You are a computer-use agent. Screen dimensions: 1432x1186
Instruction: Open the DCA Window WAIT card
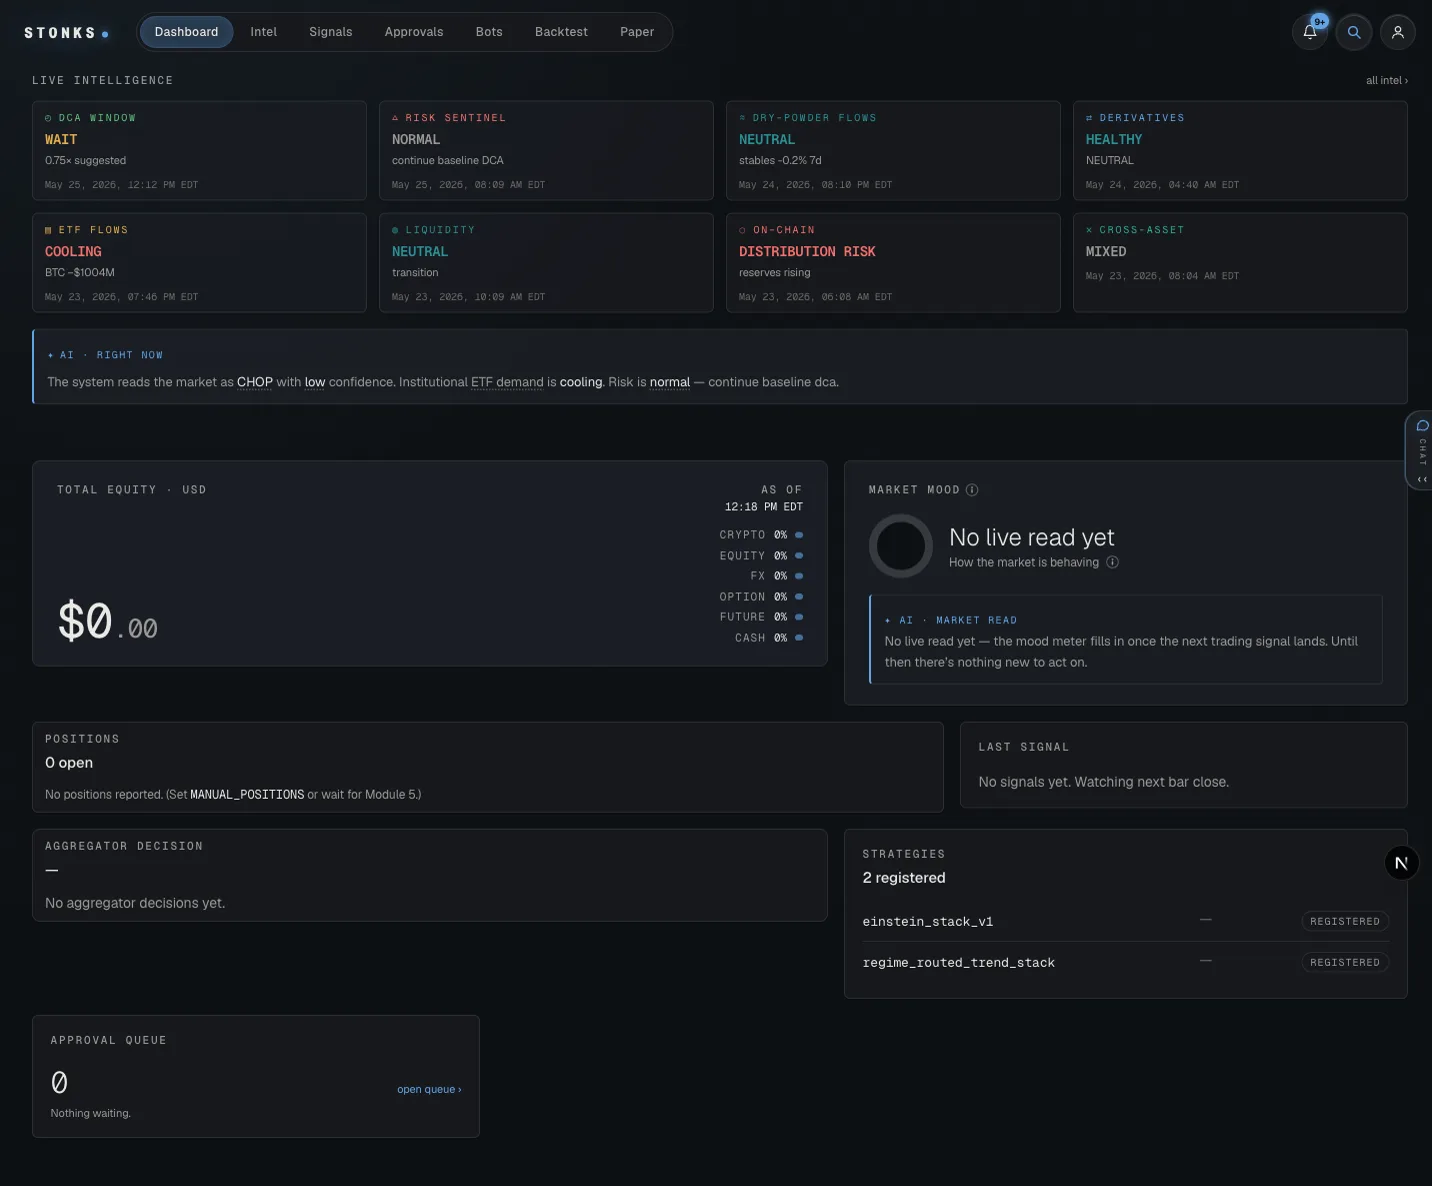coord(199,150)
